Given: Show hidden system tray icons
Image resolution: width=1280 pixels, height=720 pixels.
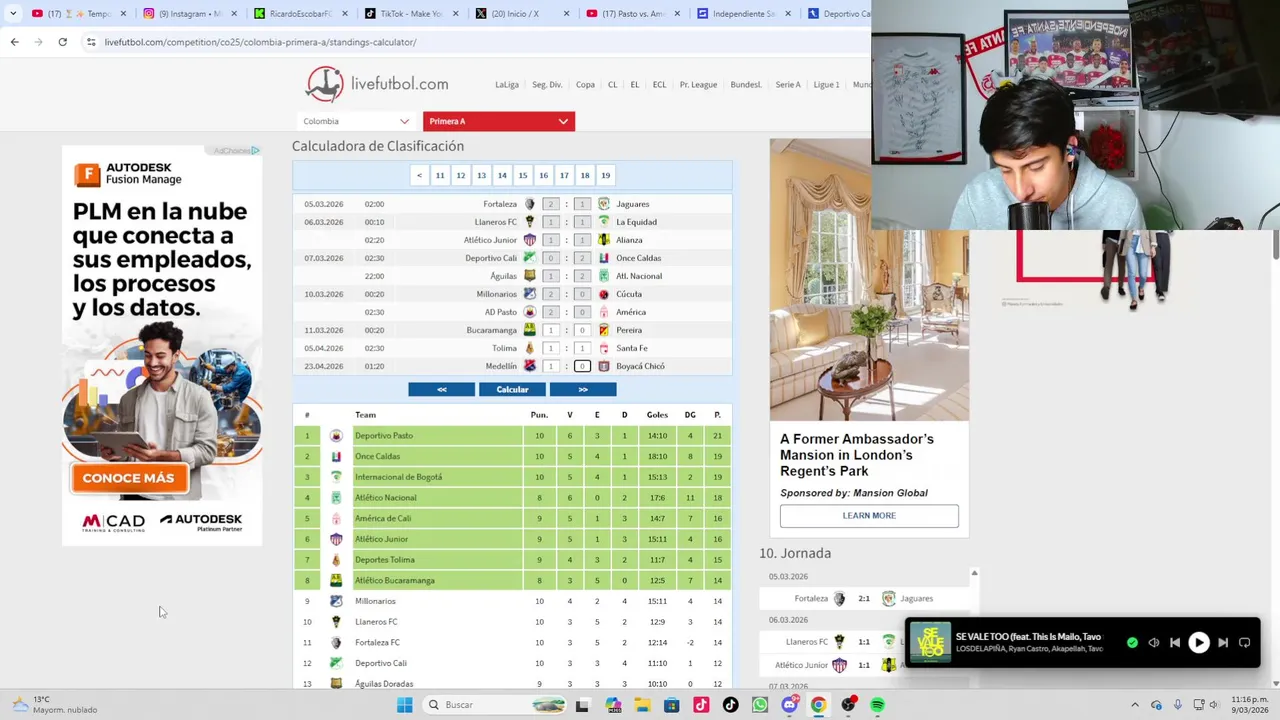Looking at the screenshot, I should pyautogui.click(x=1134, y=705).
